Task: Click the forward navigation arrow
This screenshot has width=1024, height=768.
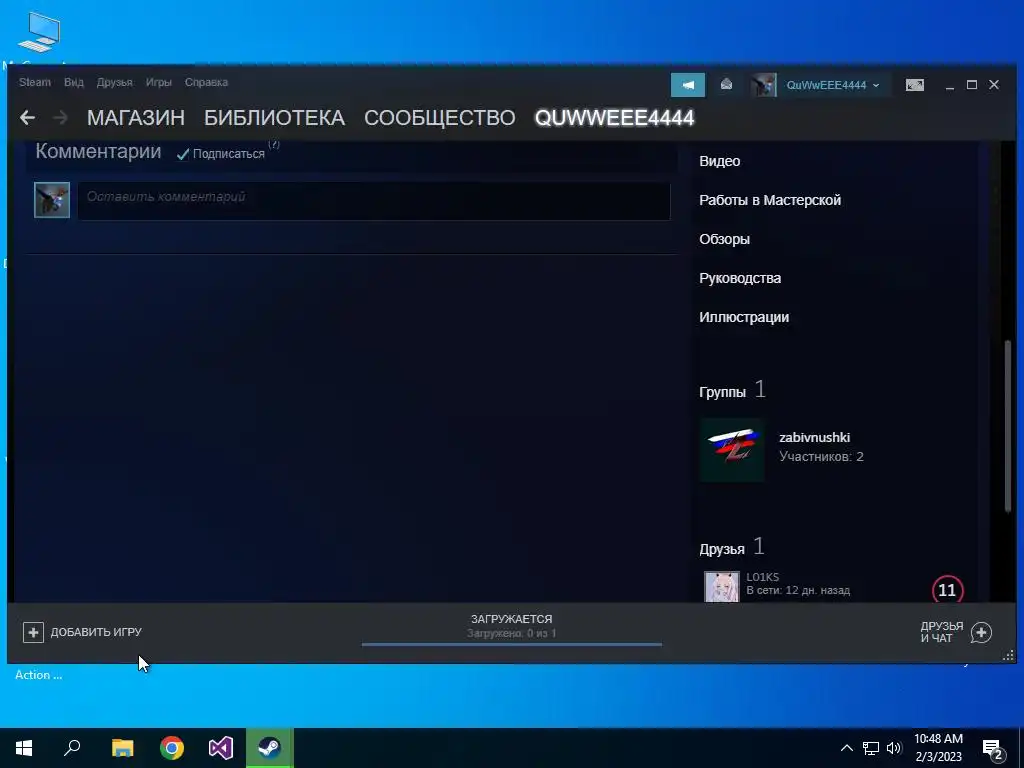Action: pyautogui.click(x=60, y=118)
